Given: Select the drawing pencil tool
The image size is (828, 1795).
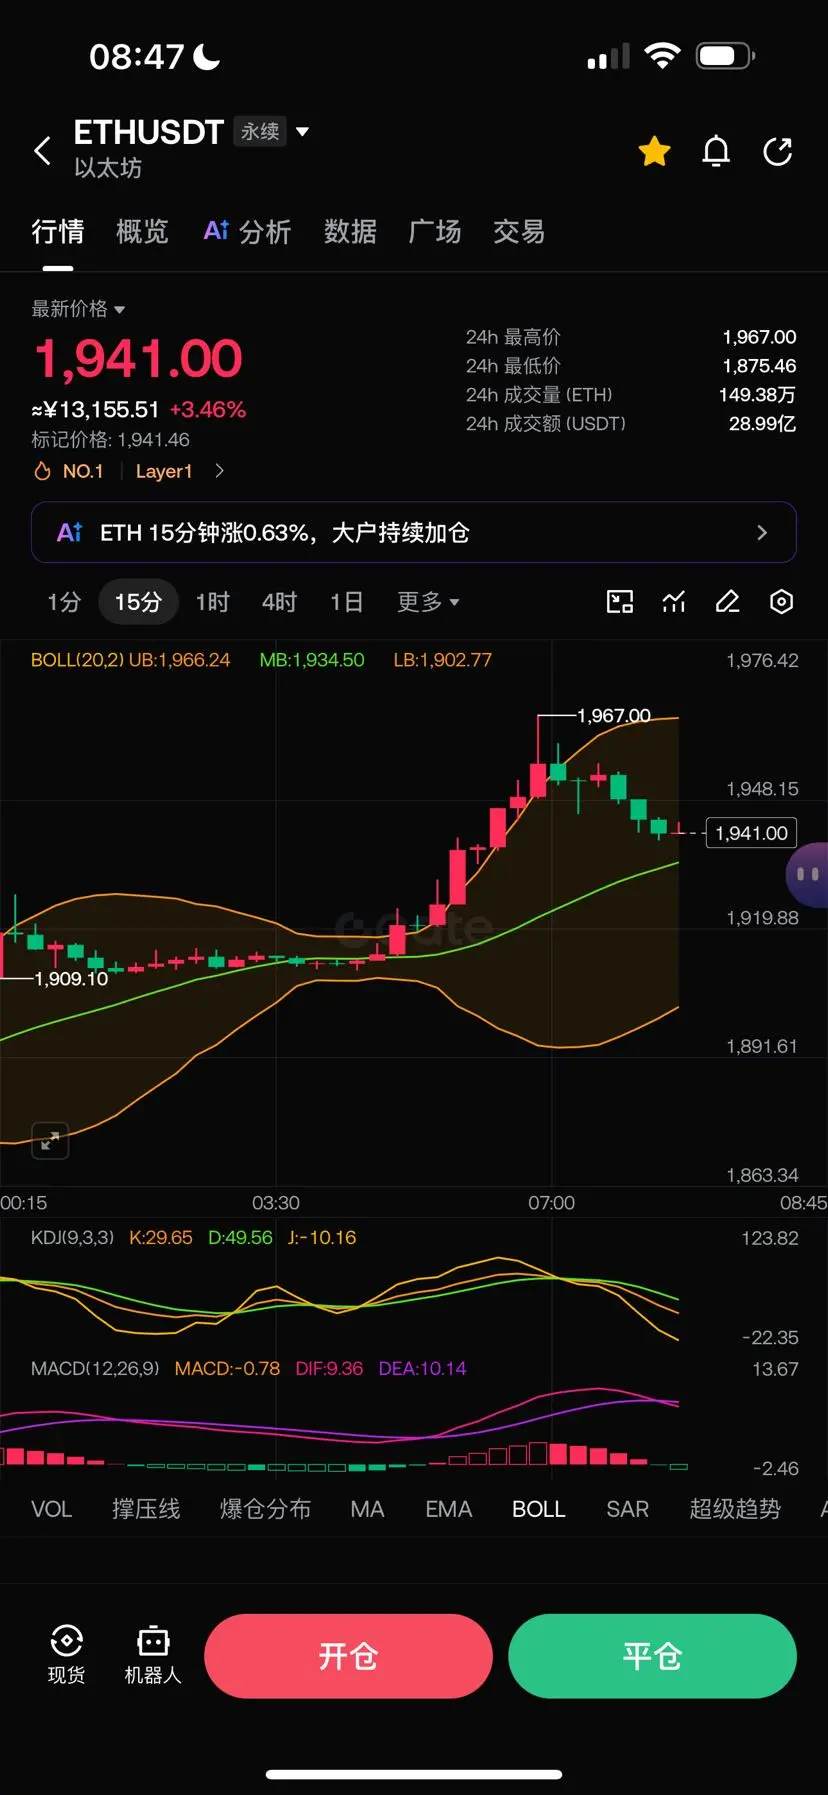Looking at the screenshot, I should pyautogui.click(x=728, y=602).
